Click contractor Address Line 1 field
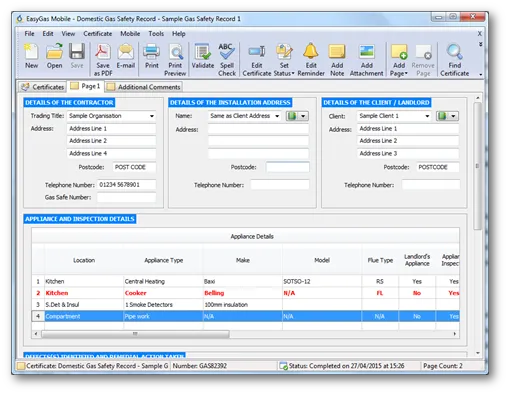The image size is (508, 394). [111, 129]
